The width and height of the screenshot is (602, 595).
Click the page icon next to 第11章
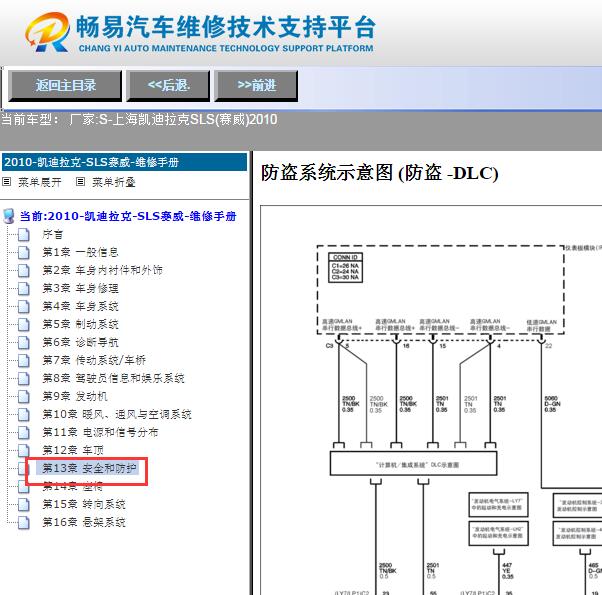[x=24, y=432]
